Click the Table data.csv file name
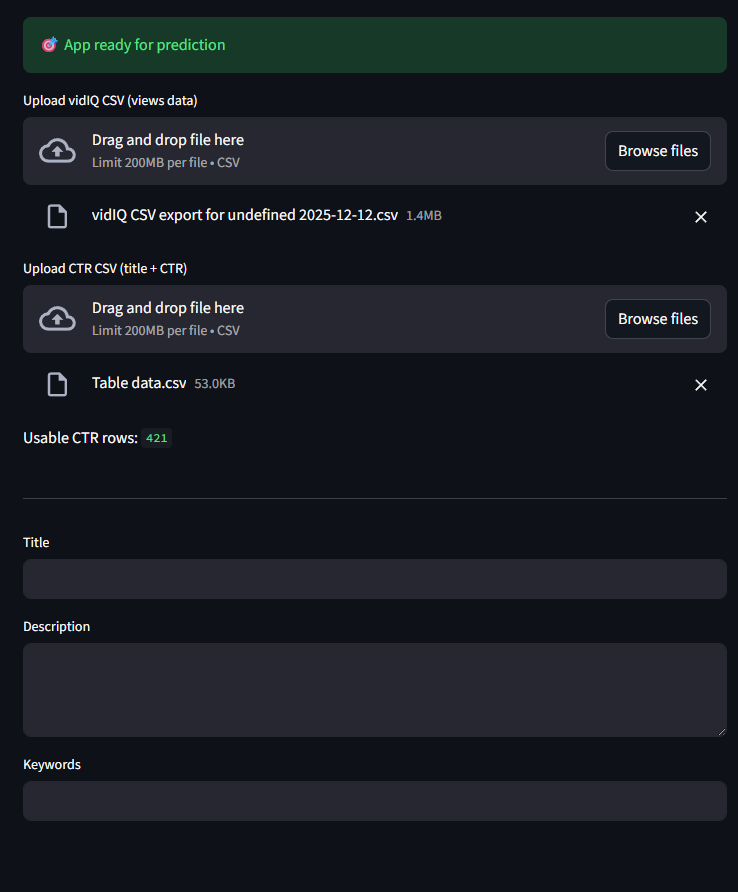 139,383
